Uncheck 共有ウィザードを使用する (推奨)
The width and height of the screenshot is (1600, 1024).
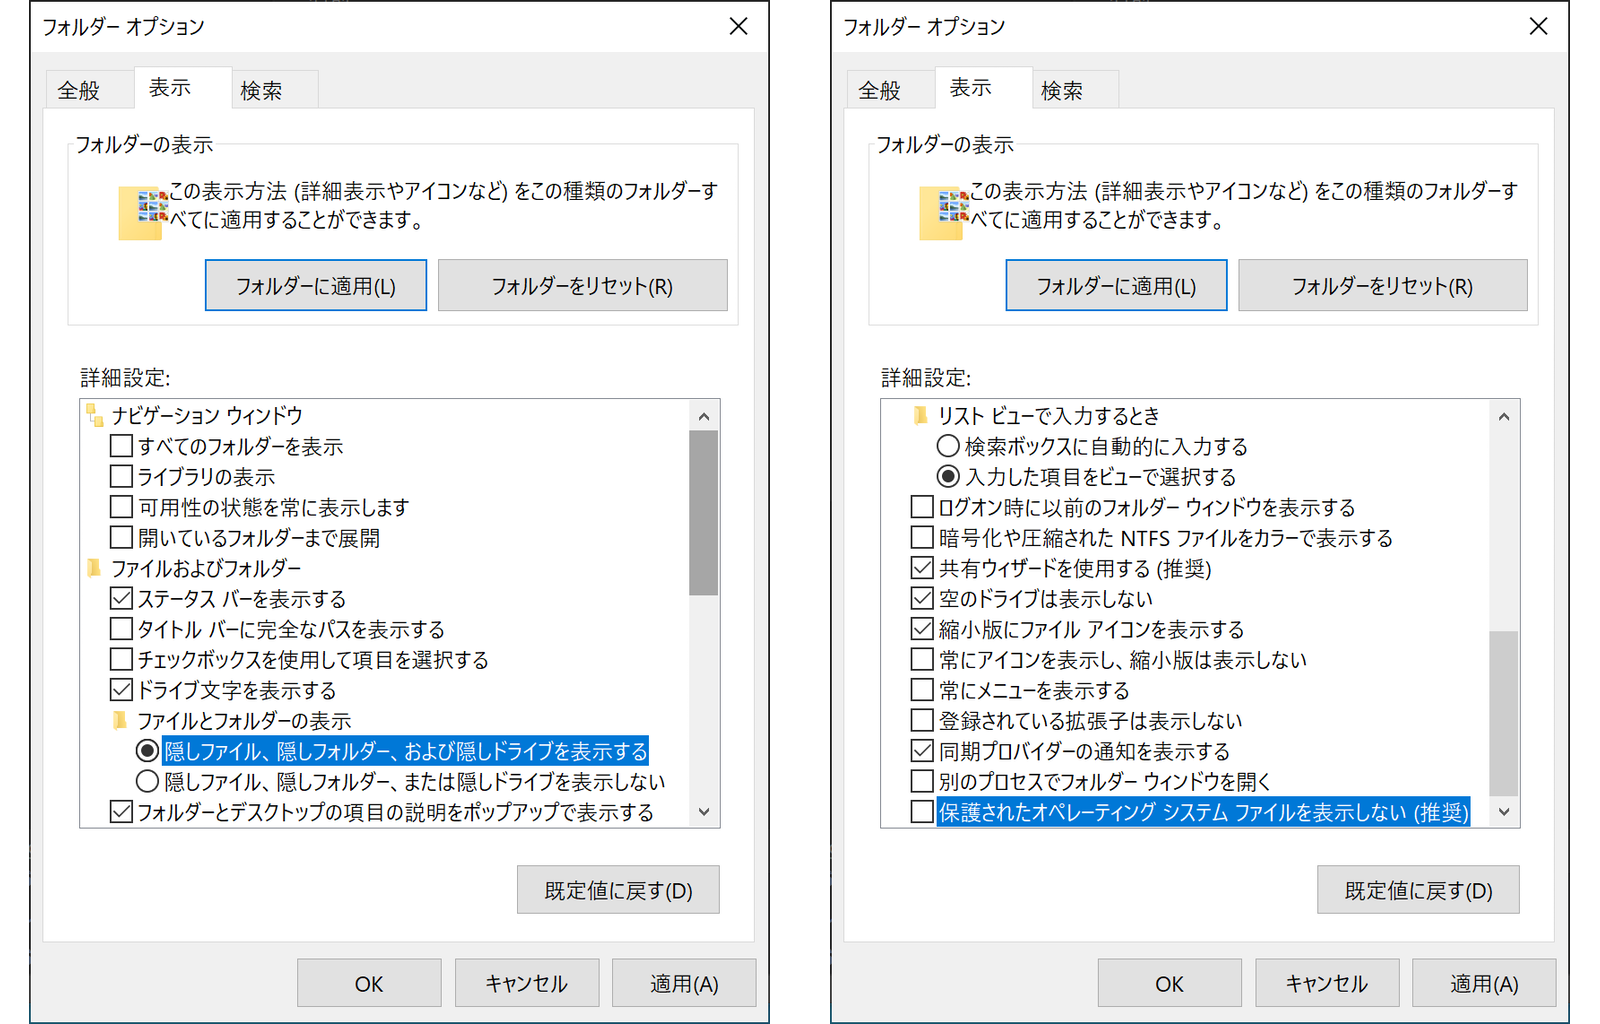(922, 568)
